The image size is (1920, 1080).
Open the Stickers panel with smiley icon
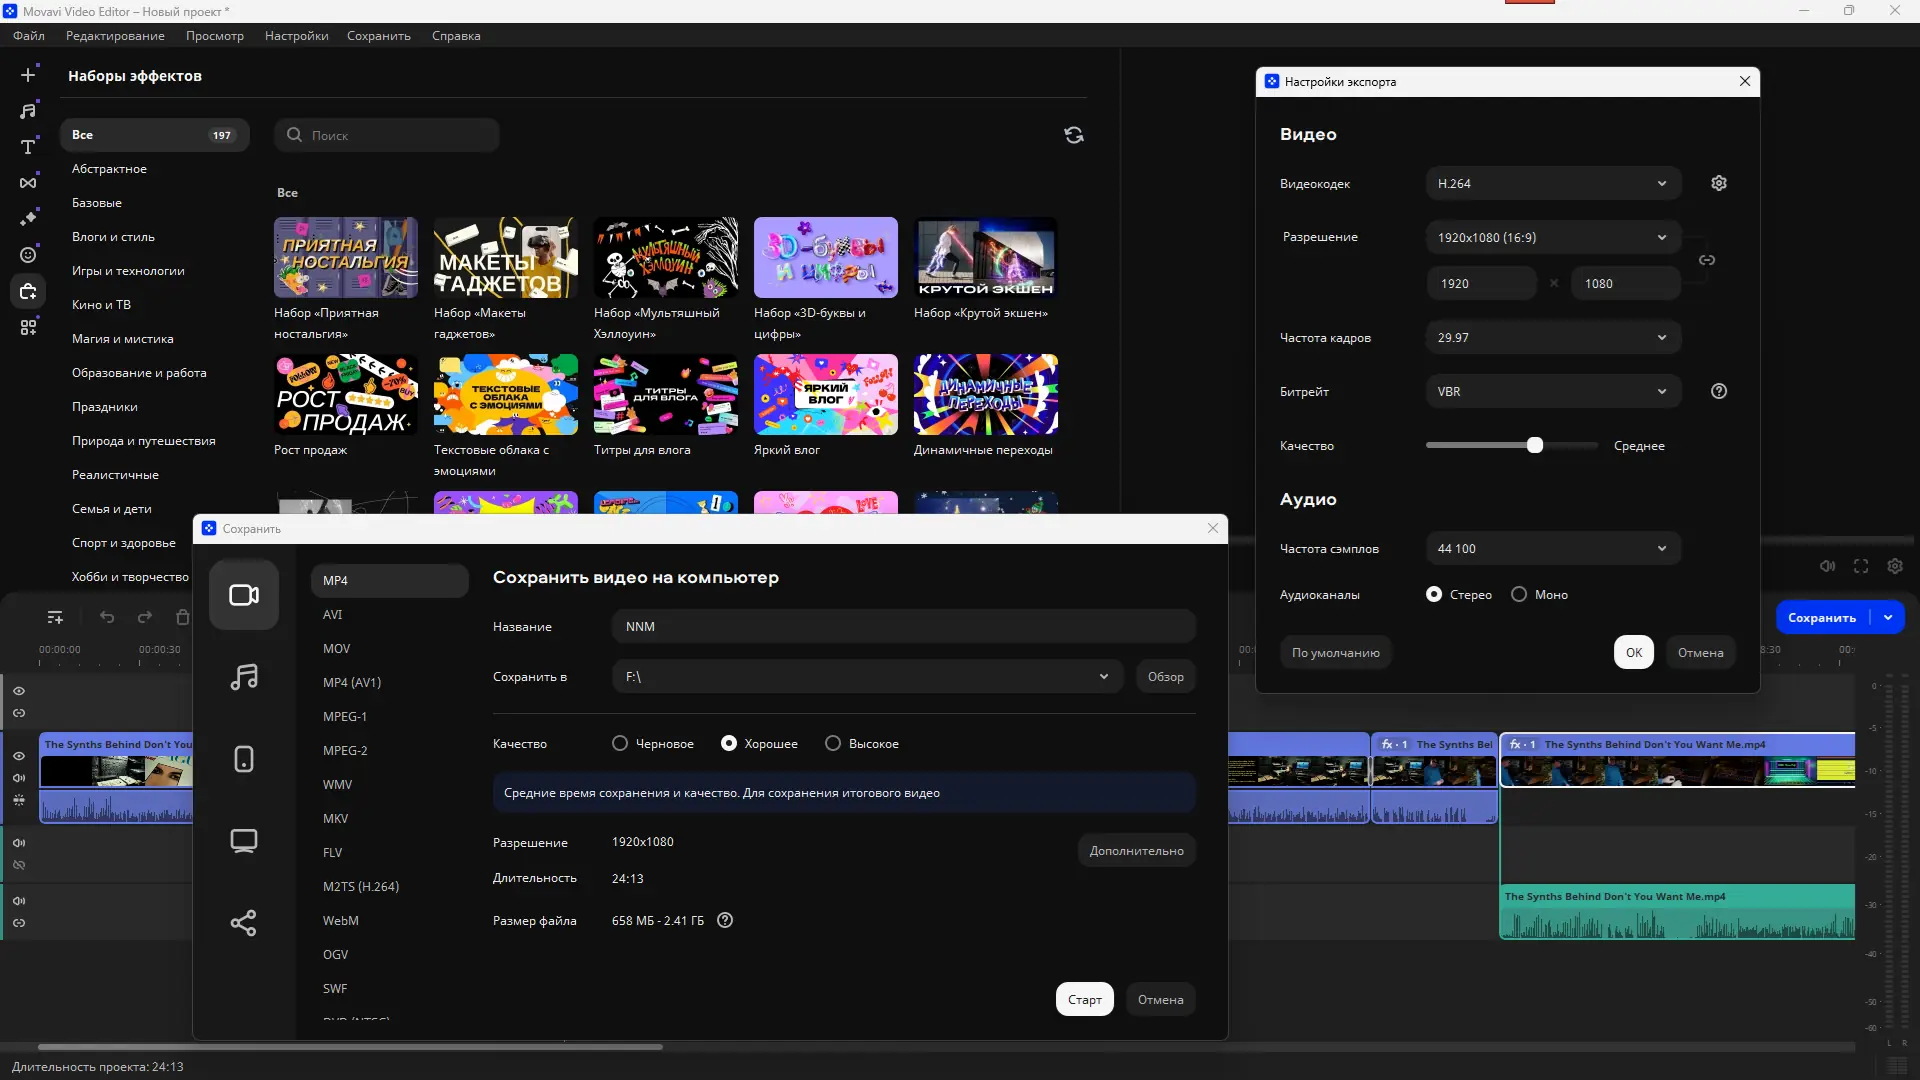pyautogui.click(x=28, y=255)
